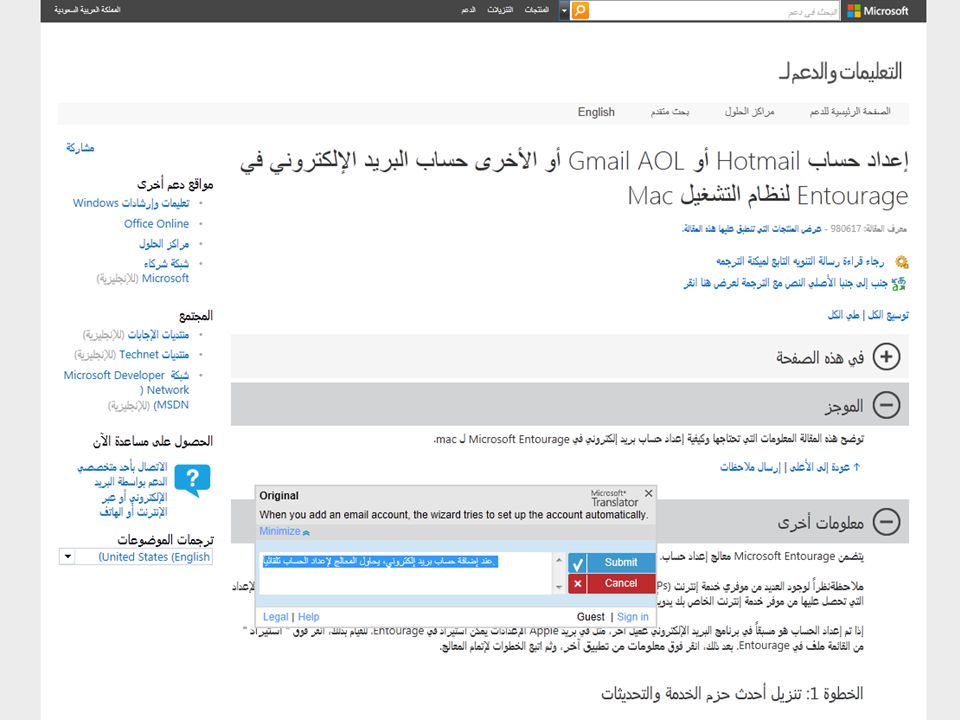
Task: Click إرسال ملاحظات feedback link
Action: [x=750, y=467]
